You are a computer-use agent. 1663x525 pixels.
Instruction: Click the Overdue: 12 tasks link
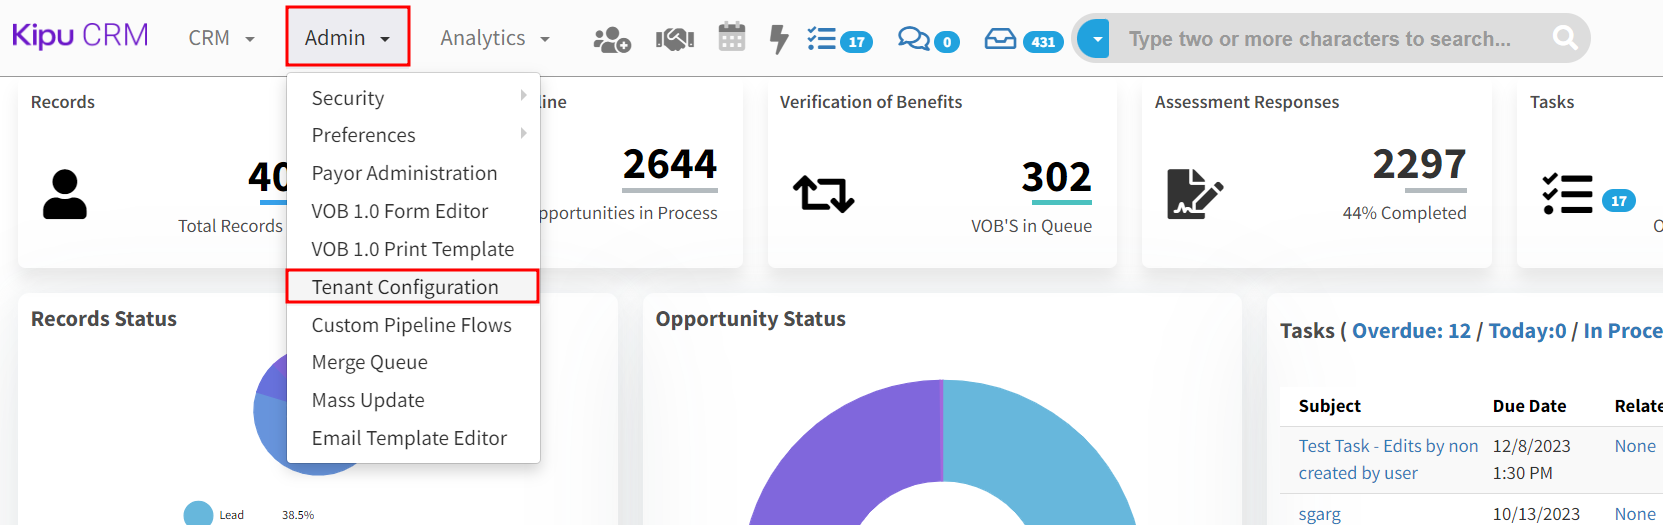click(1411, 331)
